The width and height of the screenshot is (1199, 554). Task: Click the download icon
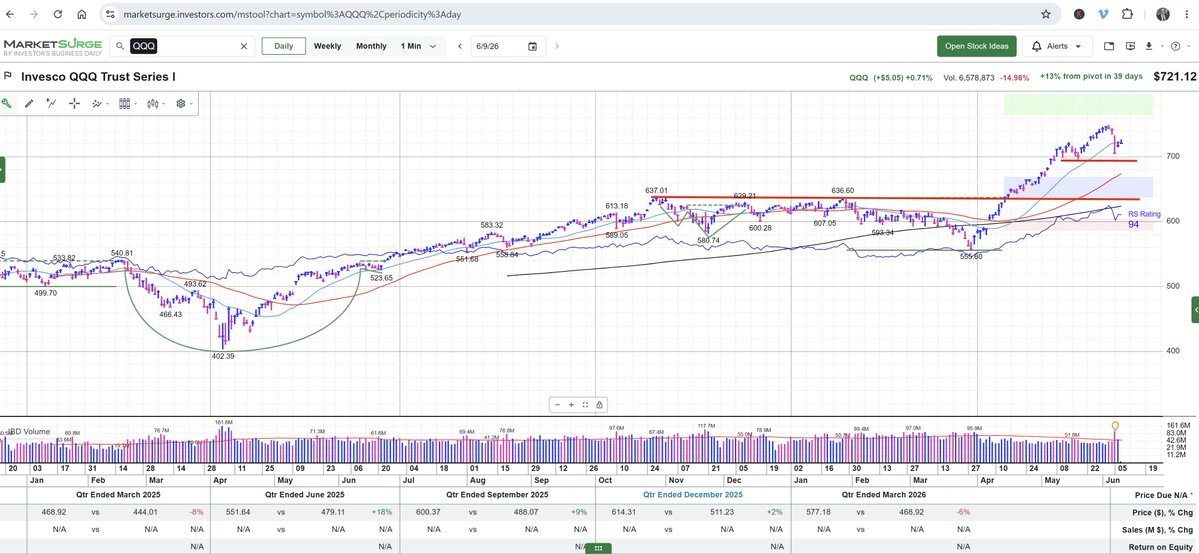1148,46
